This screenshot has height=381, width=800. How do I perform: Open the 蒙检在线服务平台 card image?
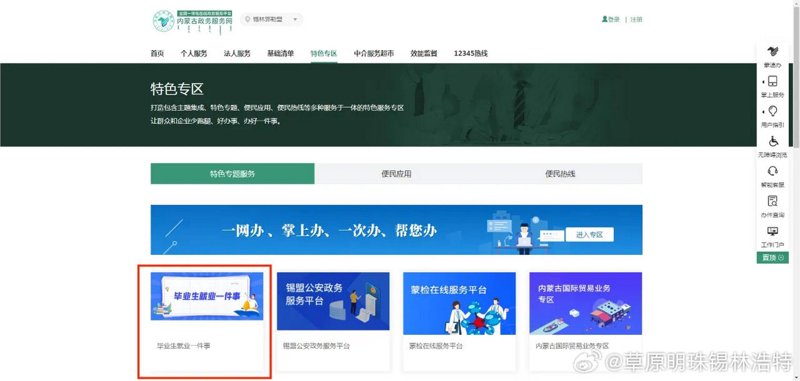coord(459,303)
